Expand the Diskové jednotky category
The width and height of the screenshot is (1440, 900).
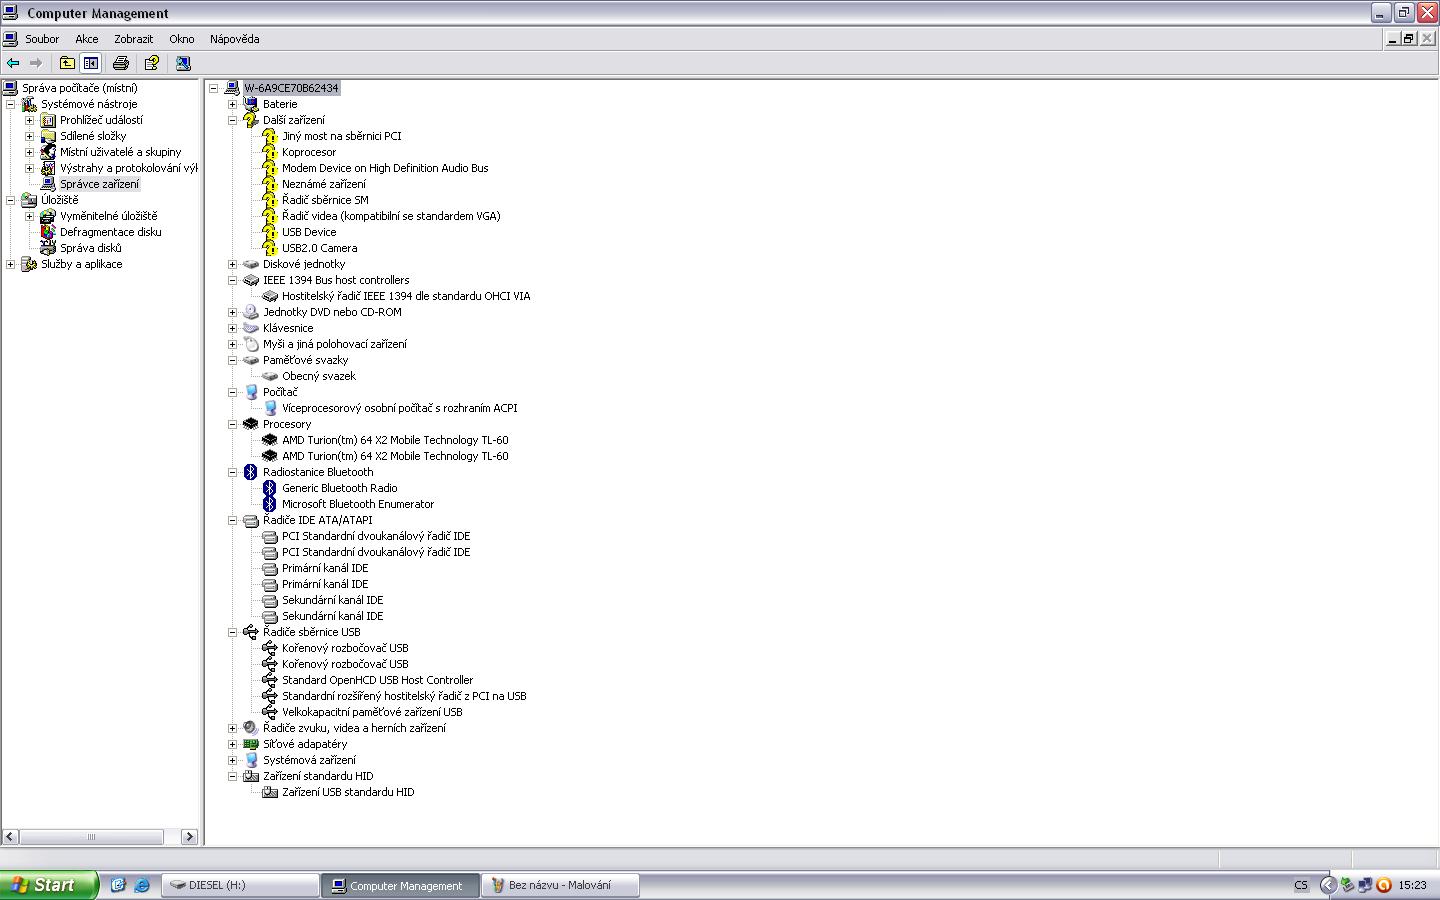pyautogui.click(x=232, y=264)
